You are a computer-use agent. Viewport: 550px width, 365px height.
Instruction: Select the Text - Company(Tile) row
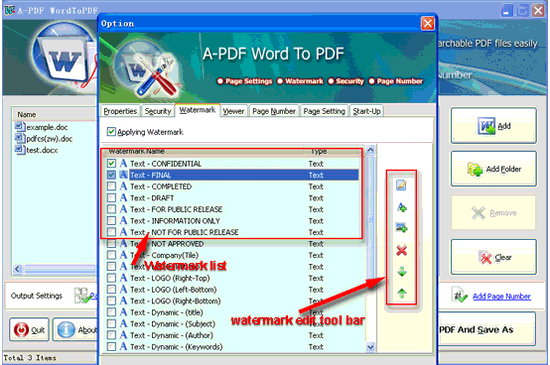(x=232, y=255)
